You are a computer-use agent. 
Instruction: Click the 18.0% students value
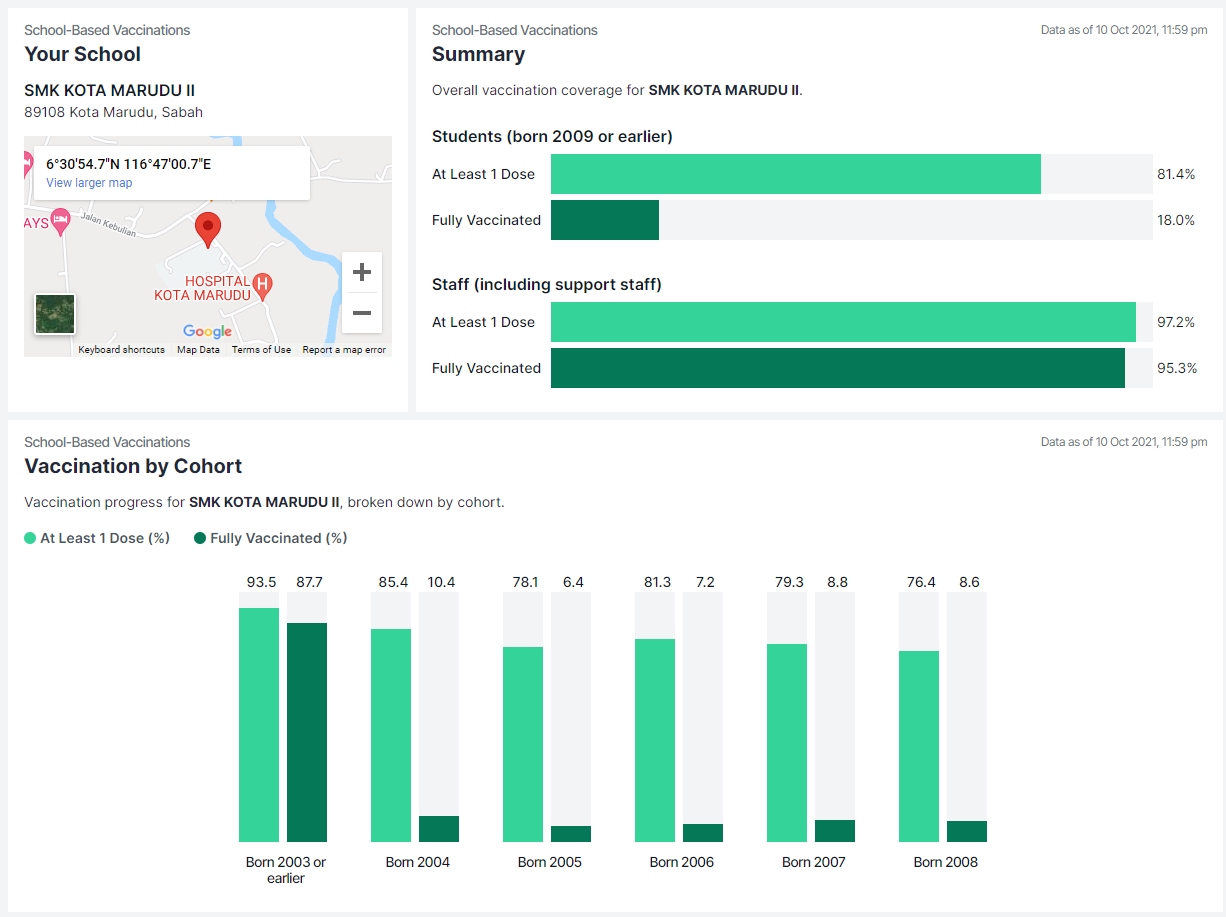1176,220
